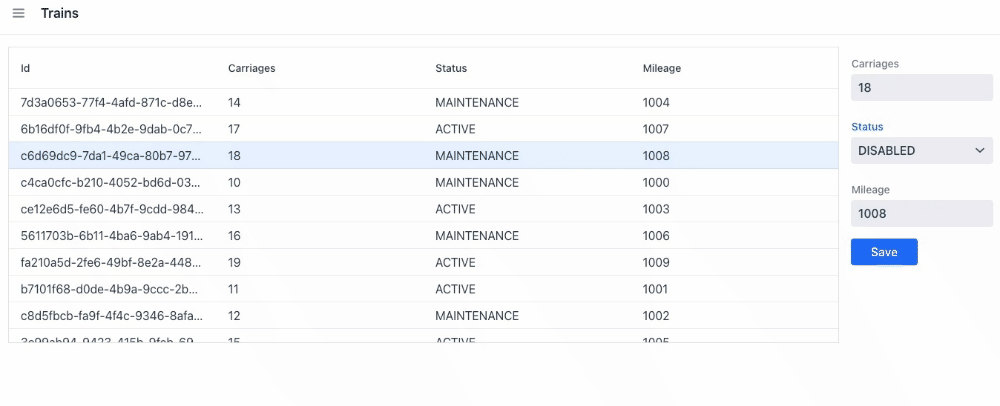
Task: Click into the Mileage input field
Action: coord(921,213)
